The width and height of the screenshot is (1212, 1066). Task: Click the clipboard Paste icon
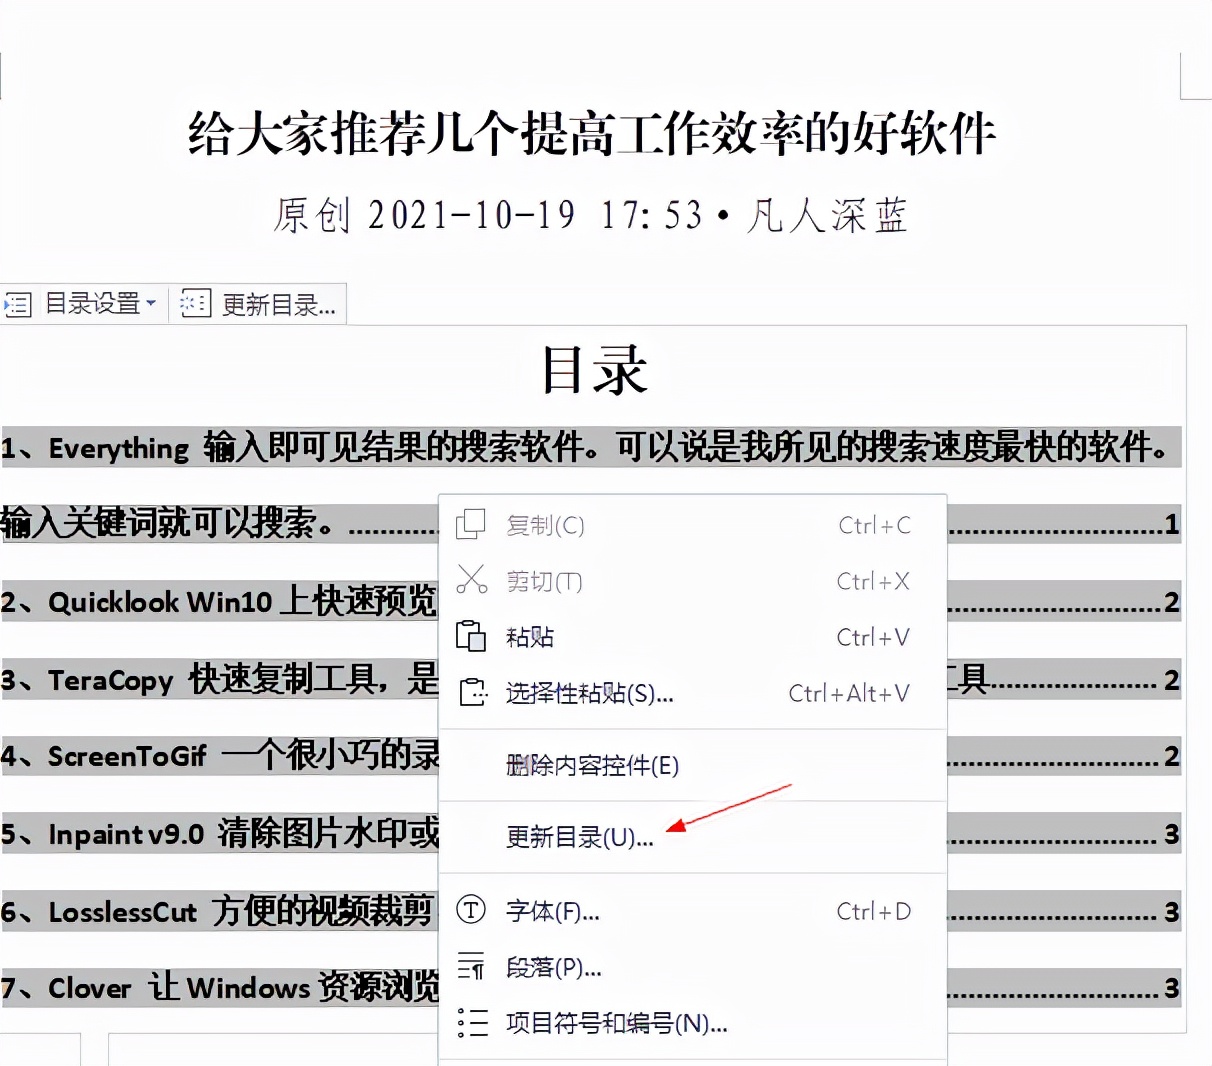click(x=470, y=637)
